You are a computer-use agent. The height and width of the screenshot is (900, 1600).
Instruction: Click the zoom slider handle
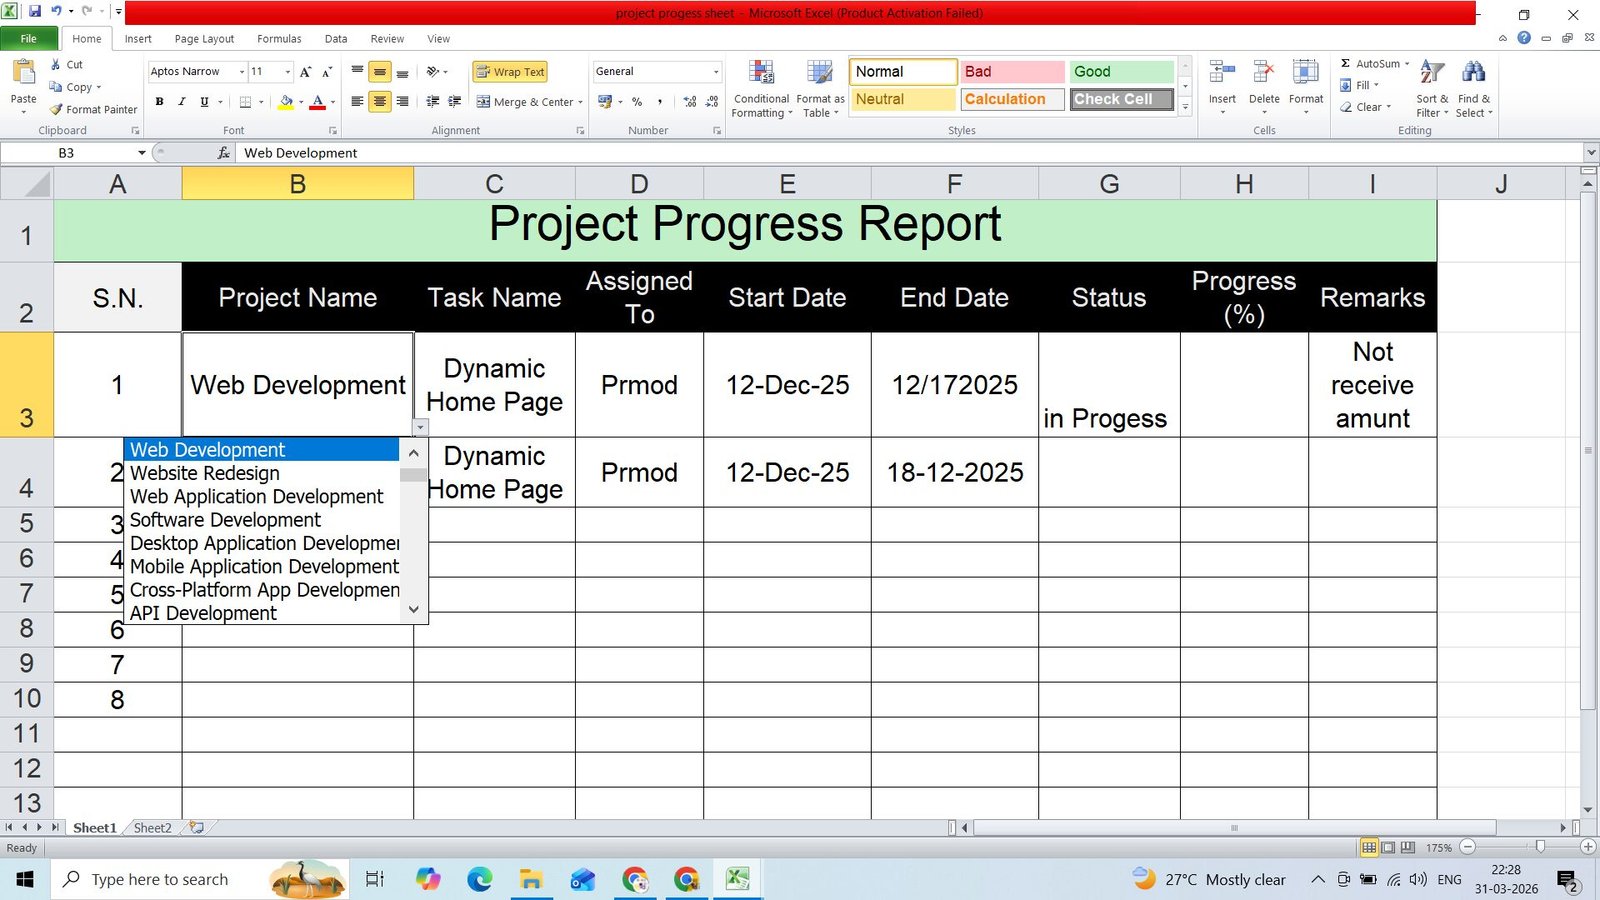click(x=1540, y=847)
